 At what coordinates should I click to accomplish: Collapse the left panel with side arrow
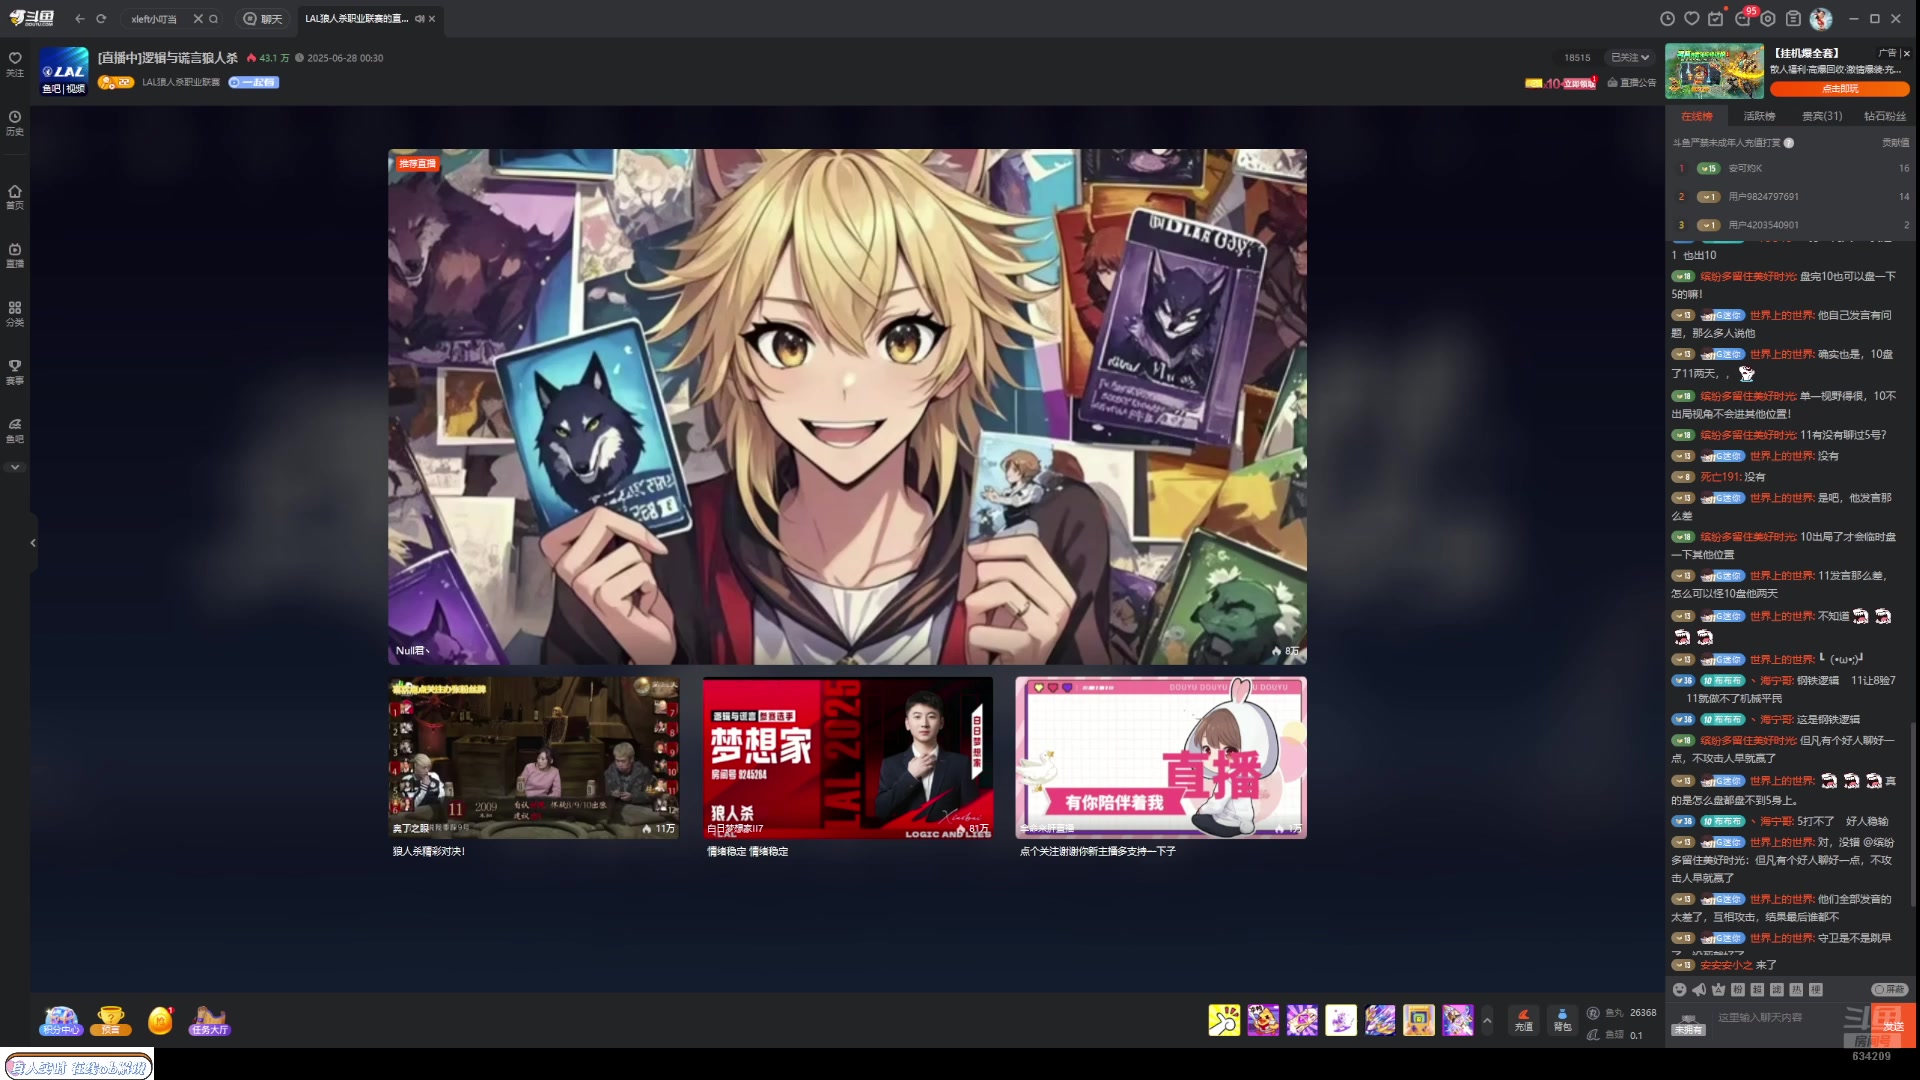click(33, 543)
